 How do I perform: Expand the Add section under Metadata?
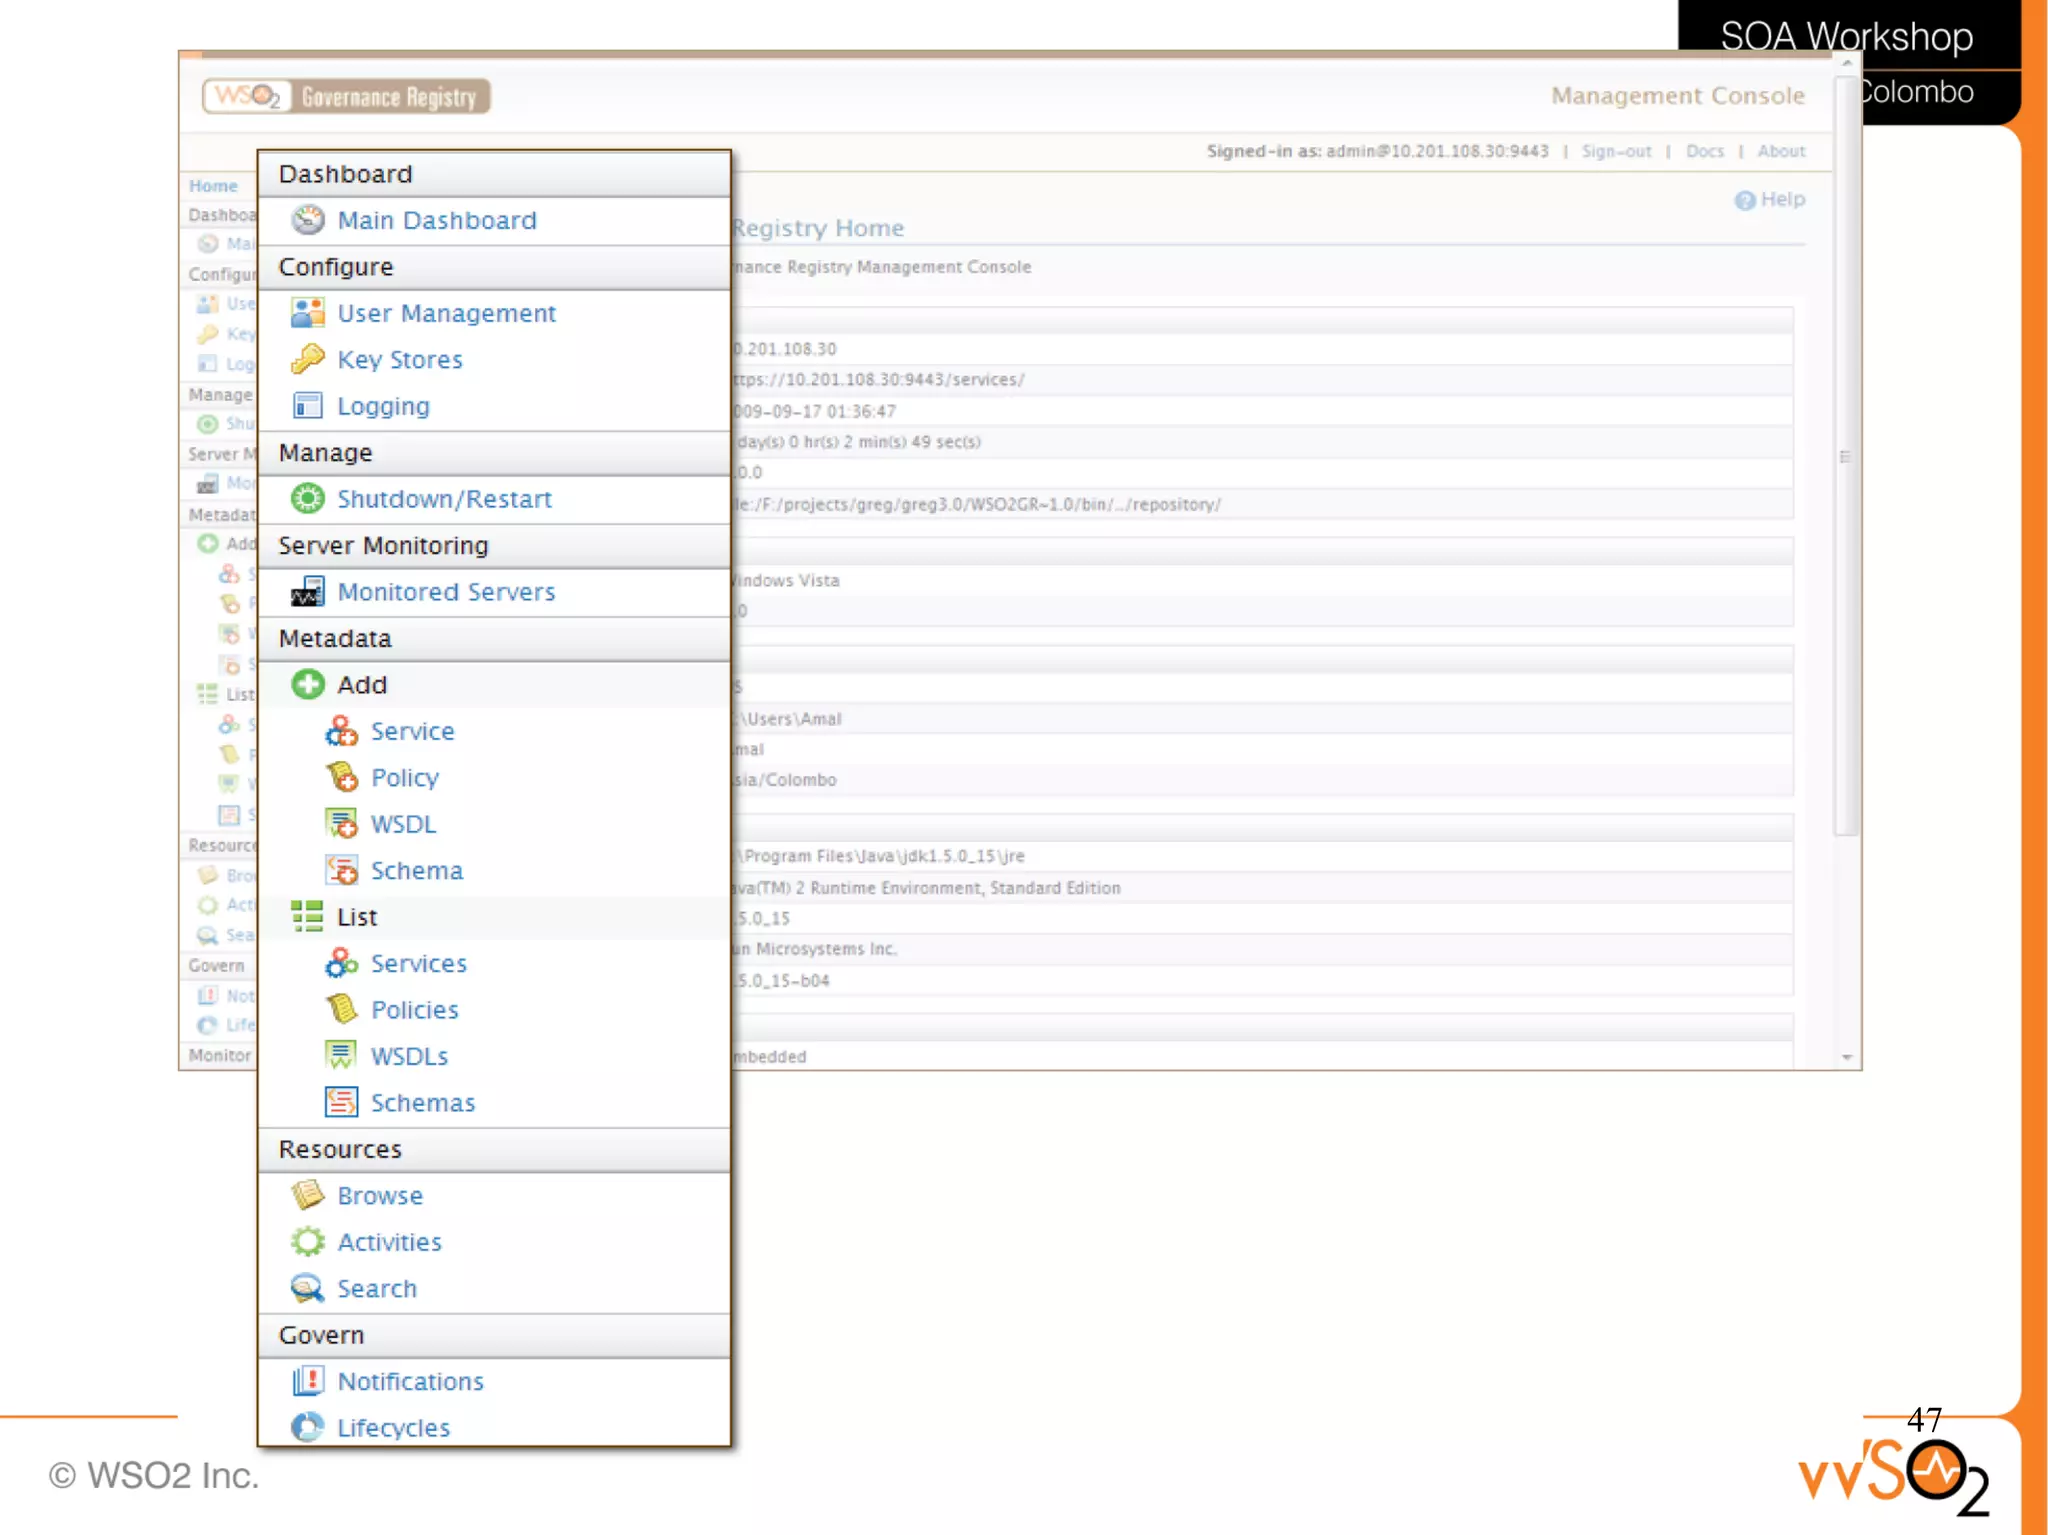click(361, 685)
